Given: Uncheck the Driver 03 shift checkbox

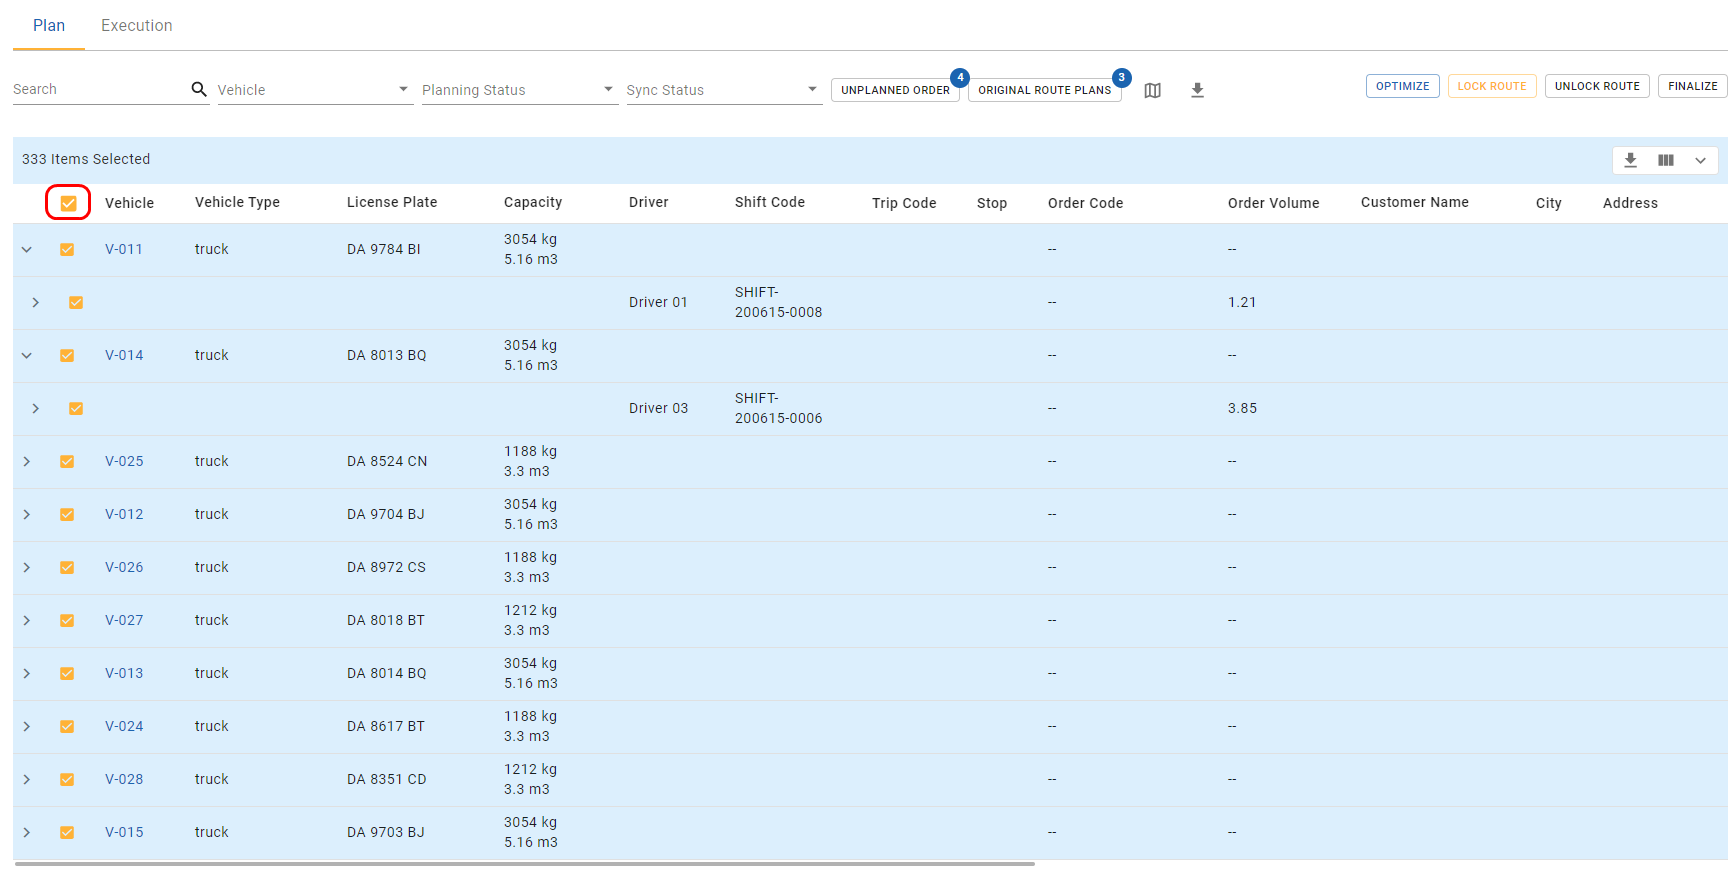Looking at the screenshot, I should (x=76, y=408).
